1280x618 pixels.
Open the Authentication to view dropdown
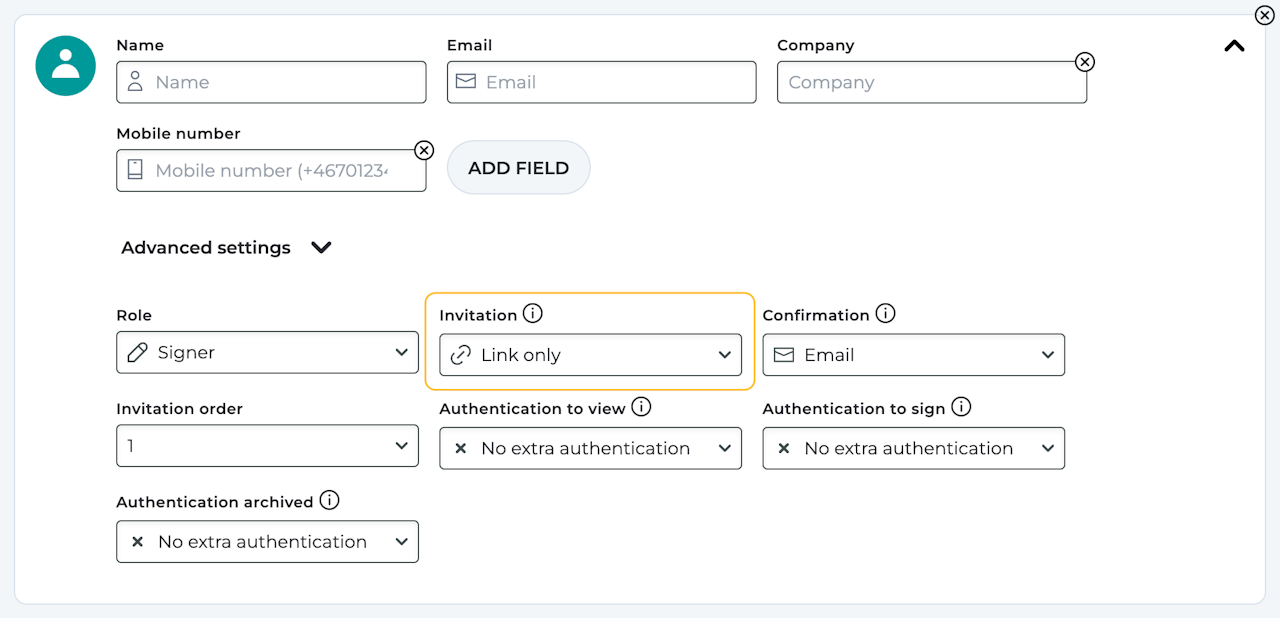point(590,448)
